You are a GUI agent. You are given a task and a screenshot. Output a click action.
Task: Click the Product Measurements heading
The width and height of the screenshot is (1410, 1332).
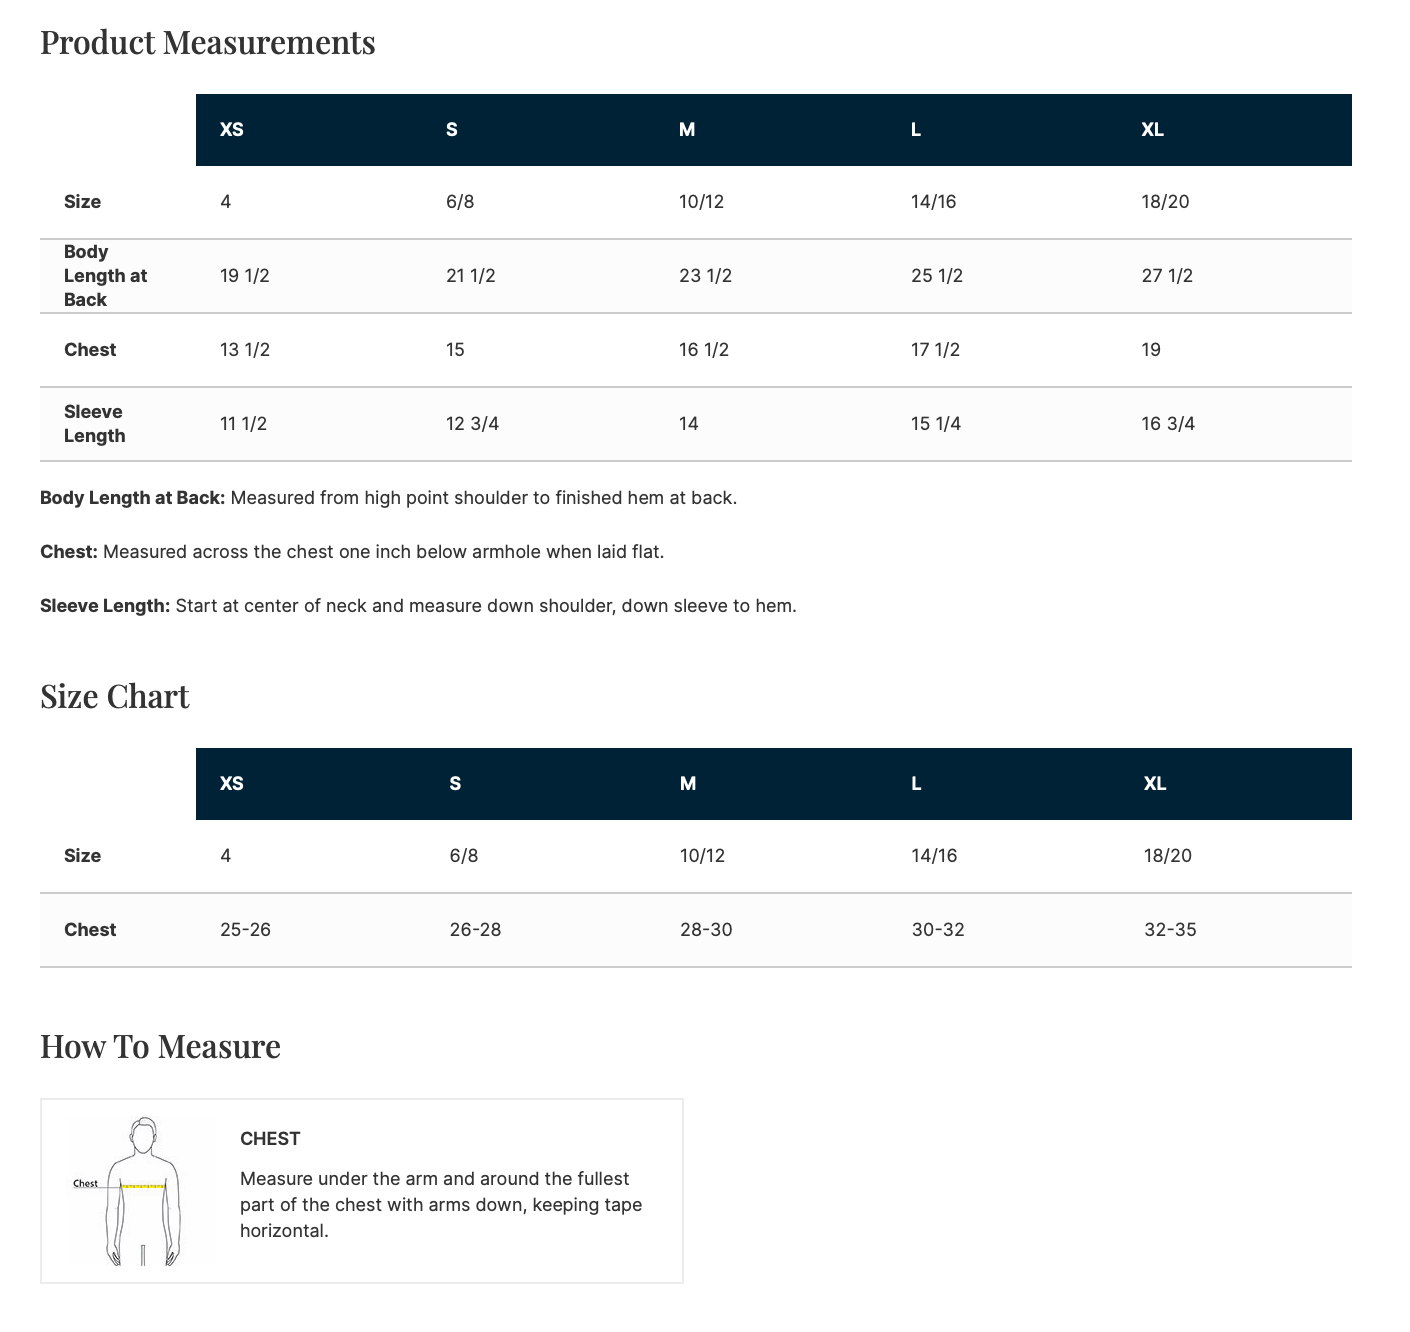[207, 43]
